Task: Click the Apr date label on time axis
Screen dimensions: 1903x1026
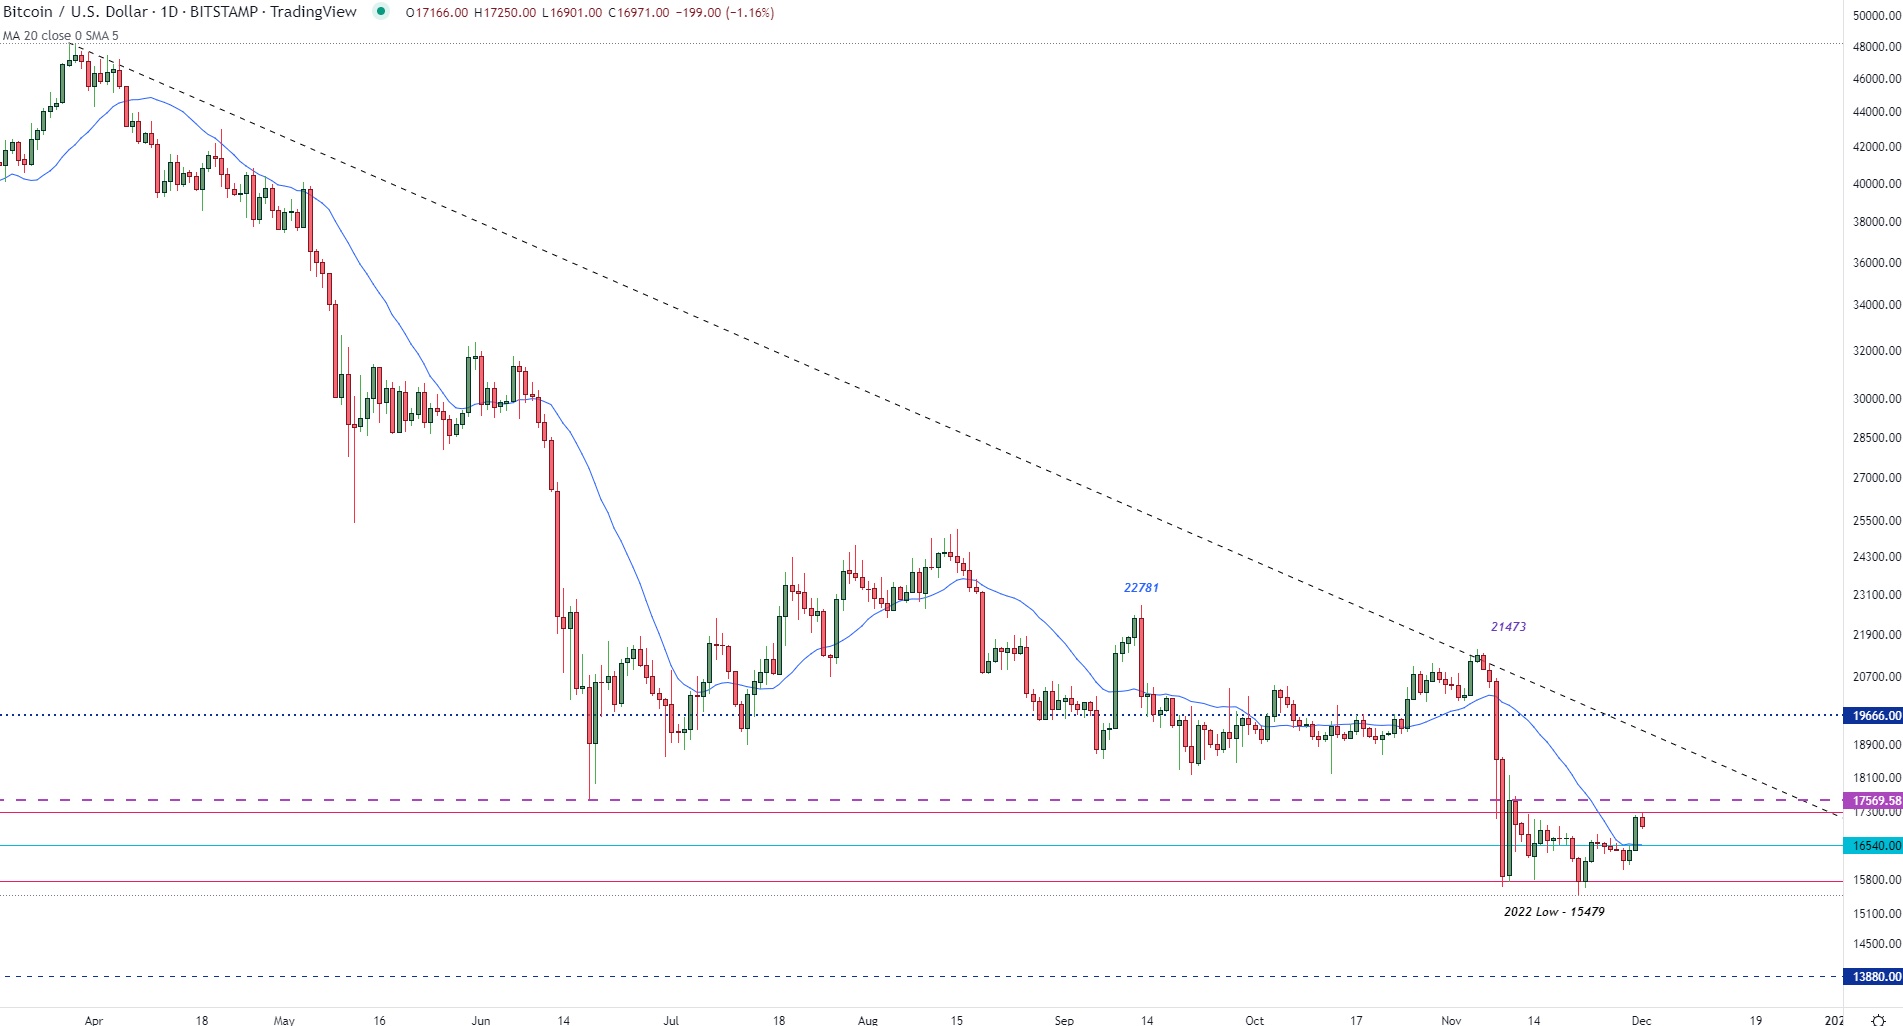Action: click(94, 1020)
